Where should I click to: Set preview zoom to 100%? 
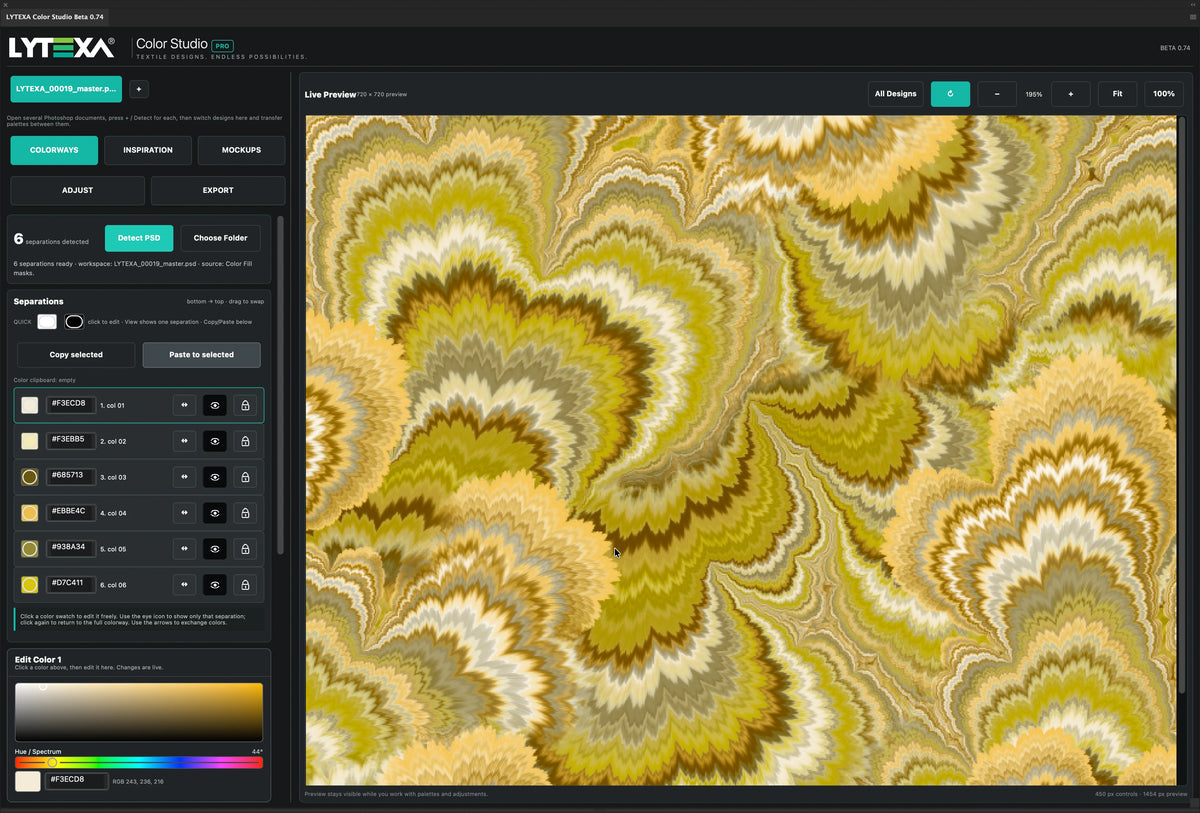(1164, 94)
